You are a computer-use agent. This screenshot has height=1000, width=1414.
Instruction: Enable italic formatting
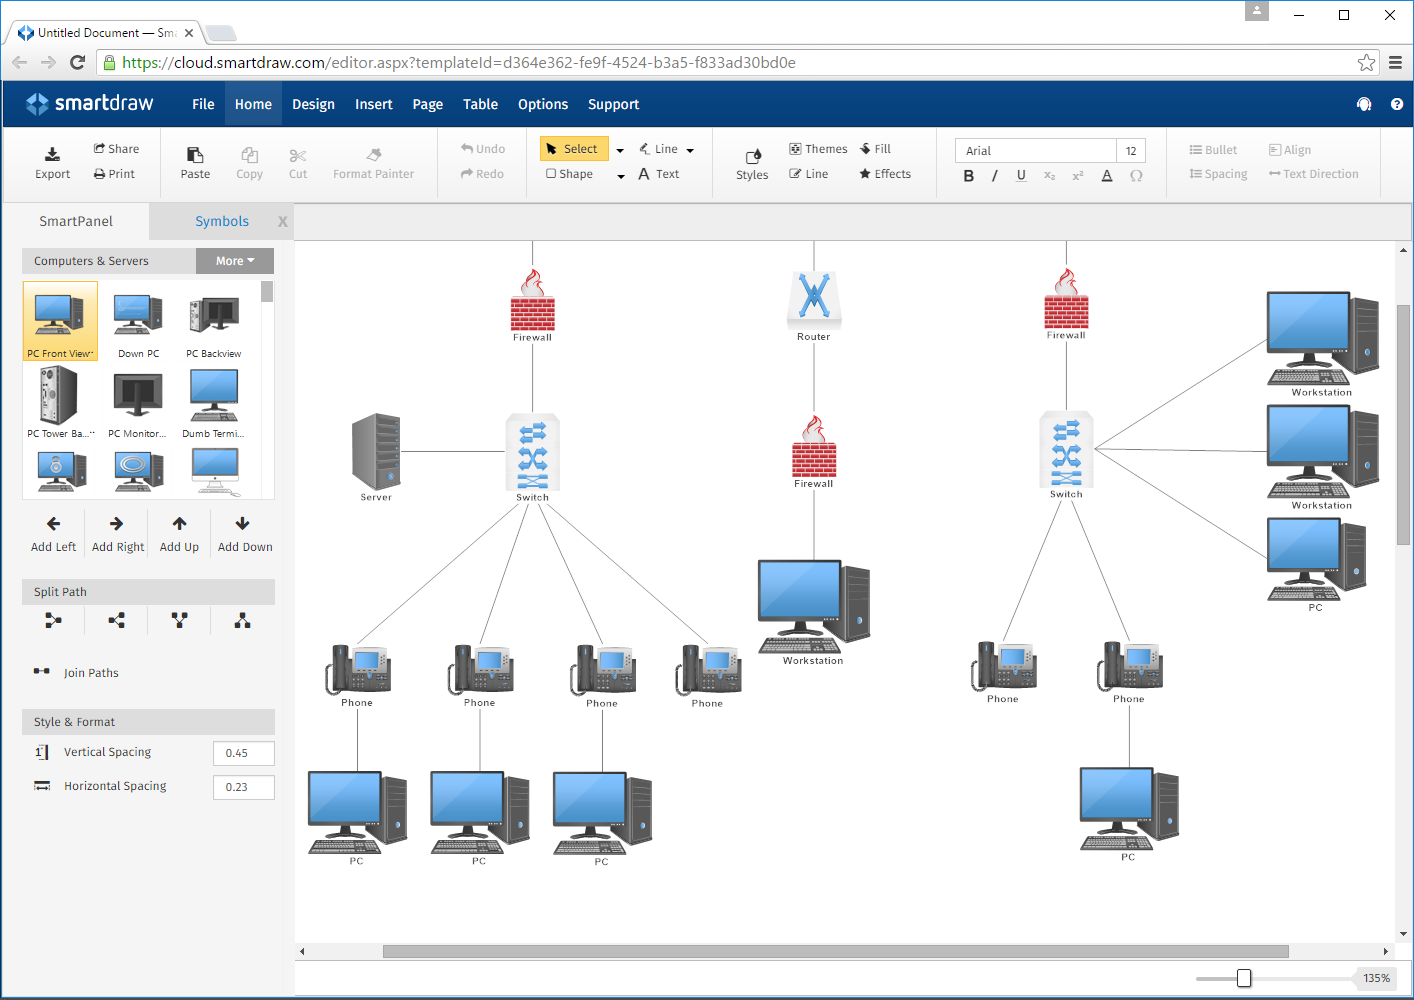pos(995,175)
